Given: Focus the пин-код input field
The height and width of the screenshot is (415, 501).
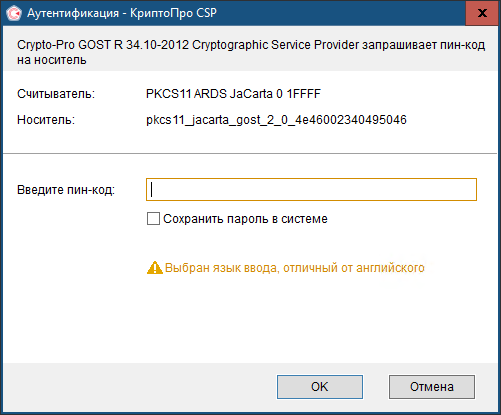Looking at the screenshot, I should [311, 190].
